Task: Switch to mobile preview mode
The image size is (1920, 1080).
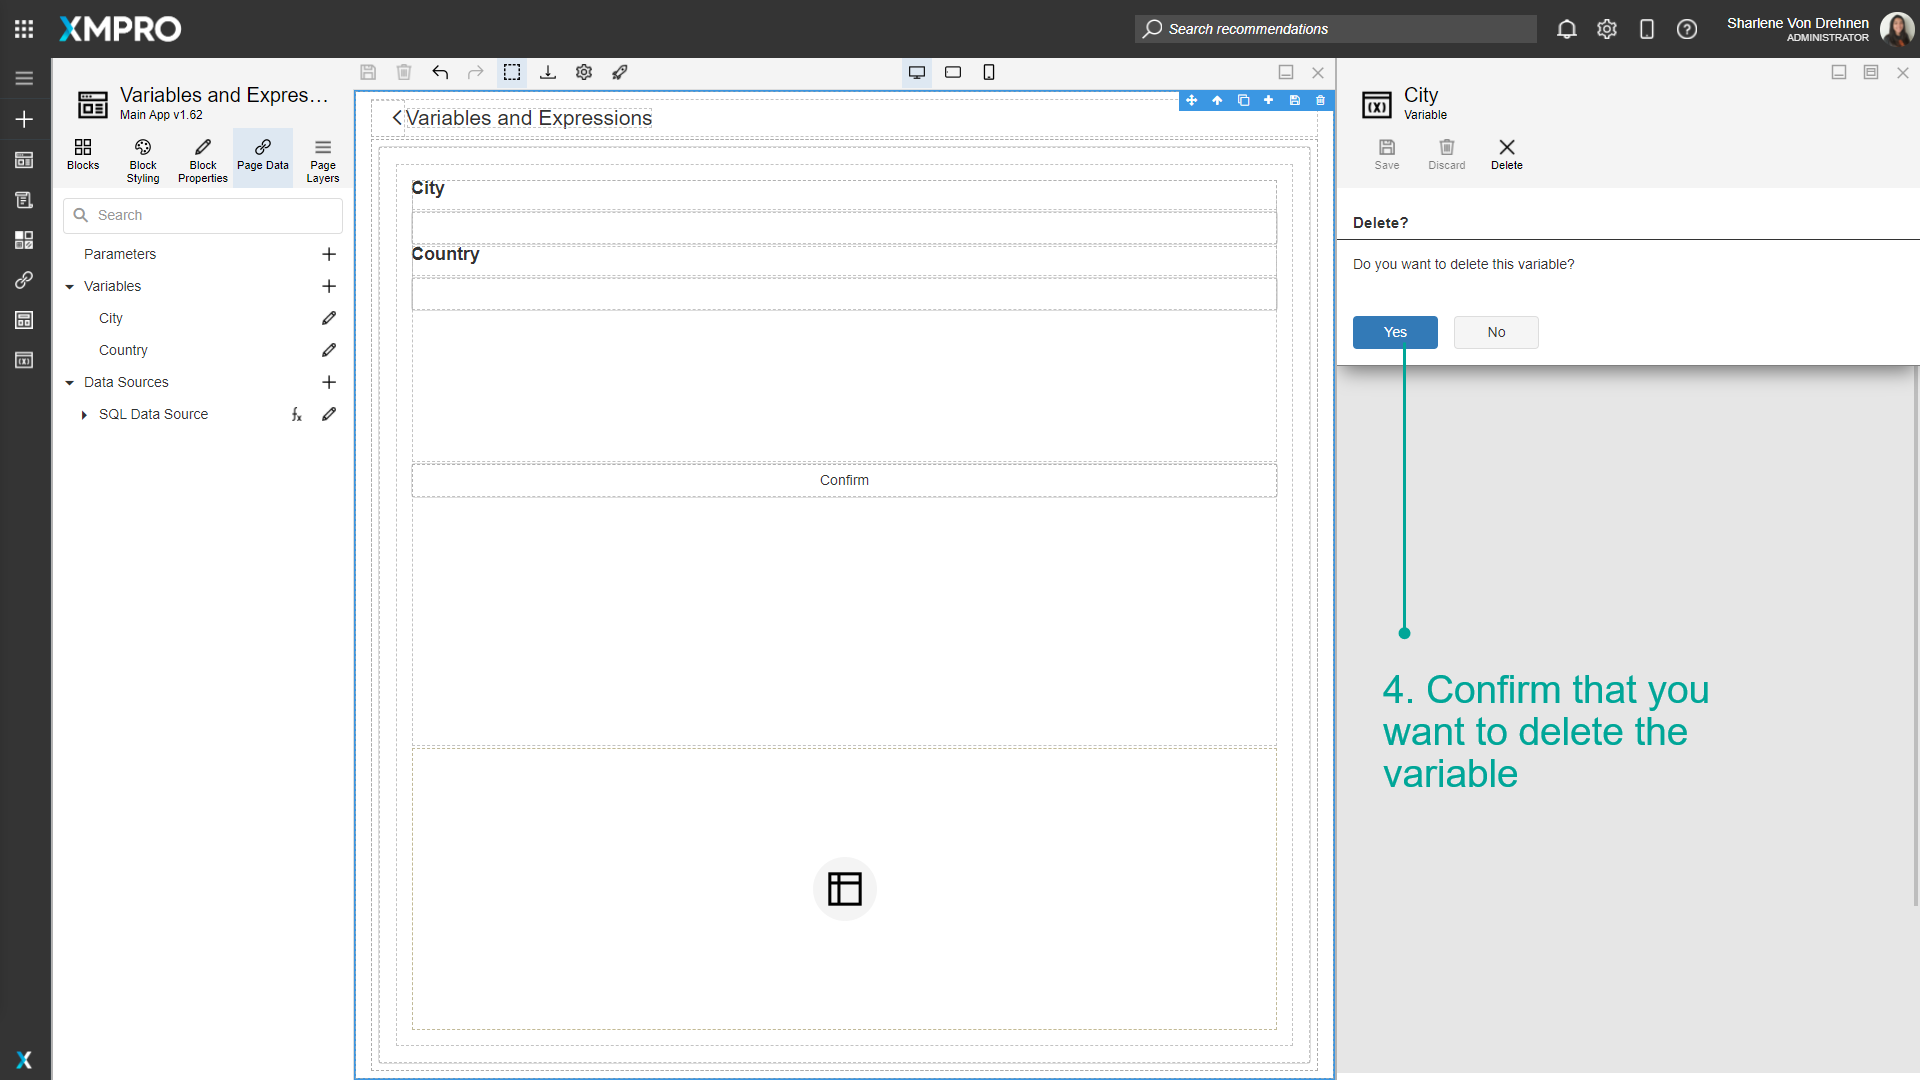Action: point(989,72)
